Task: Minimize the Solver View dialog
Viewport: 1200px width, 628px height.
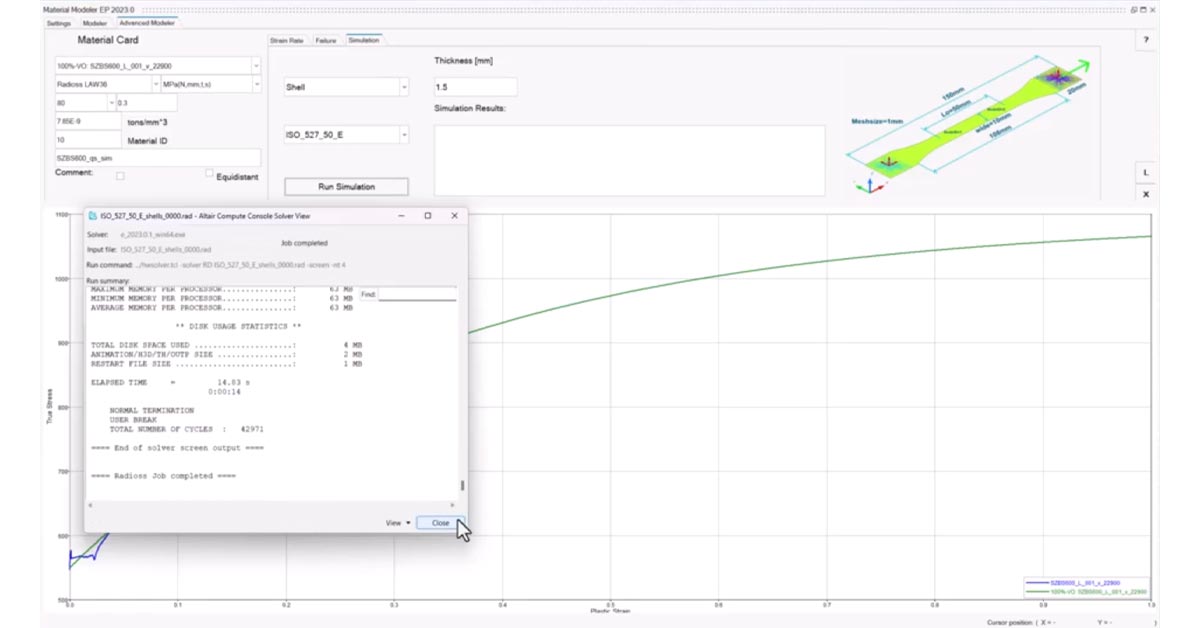Action: (400, 216)
